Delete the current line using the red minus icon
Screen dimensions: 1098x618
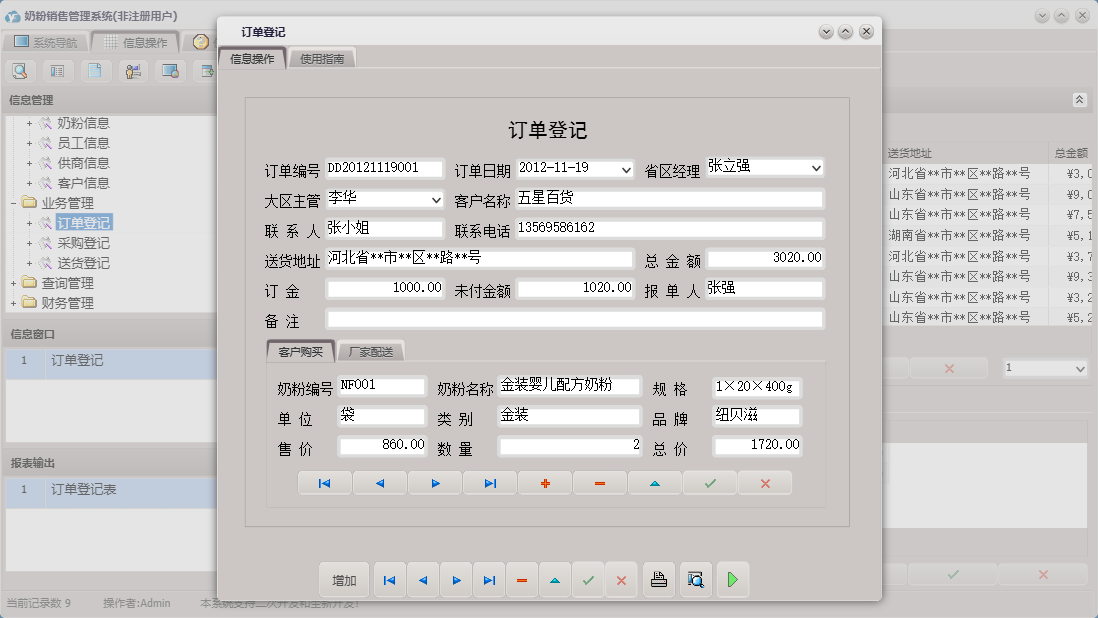click(600, 482)
